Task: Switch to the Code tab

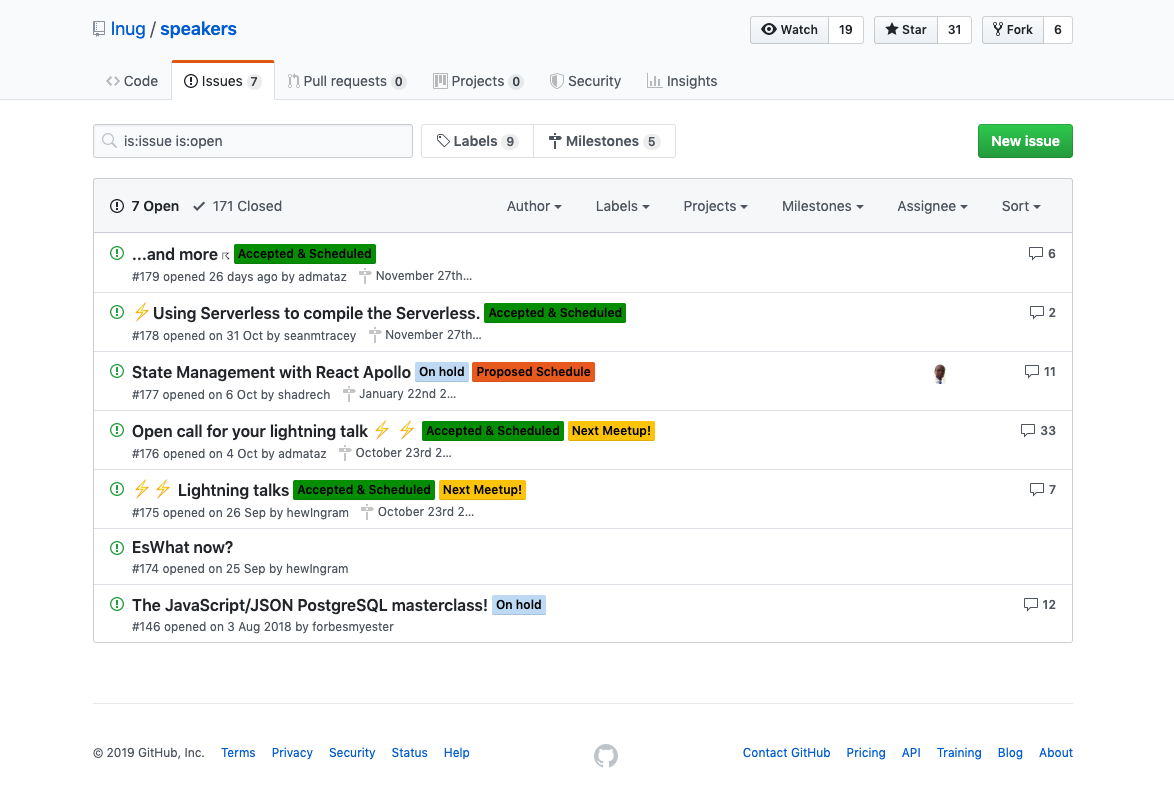Action: [132, 81]
